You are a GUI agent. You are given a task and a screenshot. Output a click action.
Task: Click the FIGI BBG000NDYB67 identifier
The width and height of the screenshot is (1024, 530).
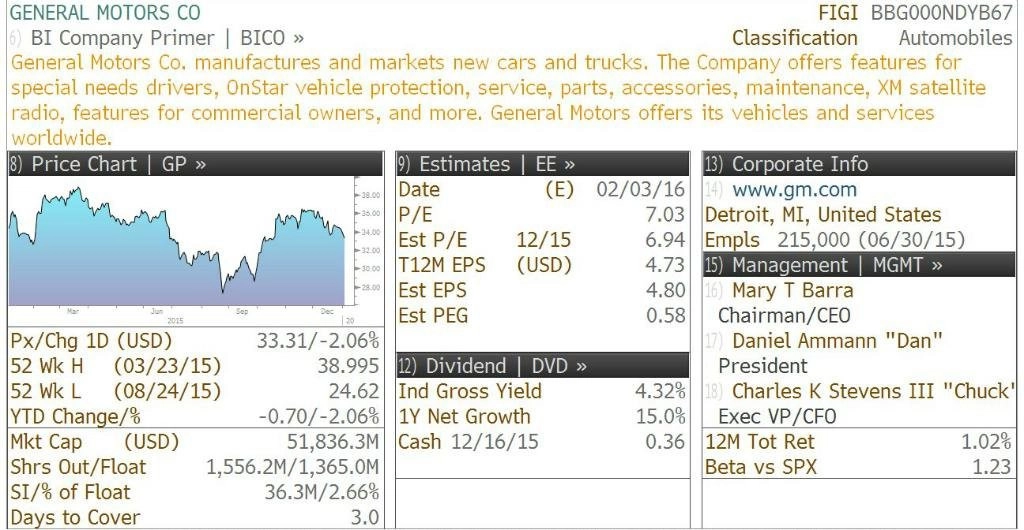coord(916,12)
